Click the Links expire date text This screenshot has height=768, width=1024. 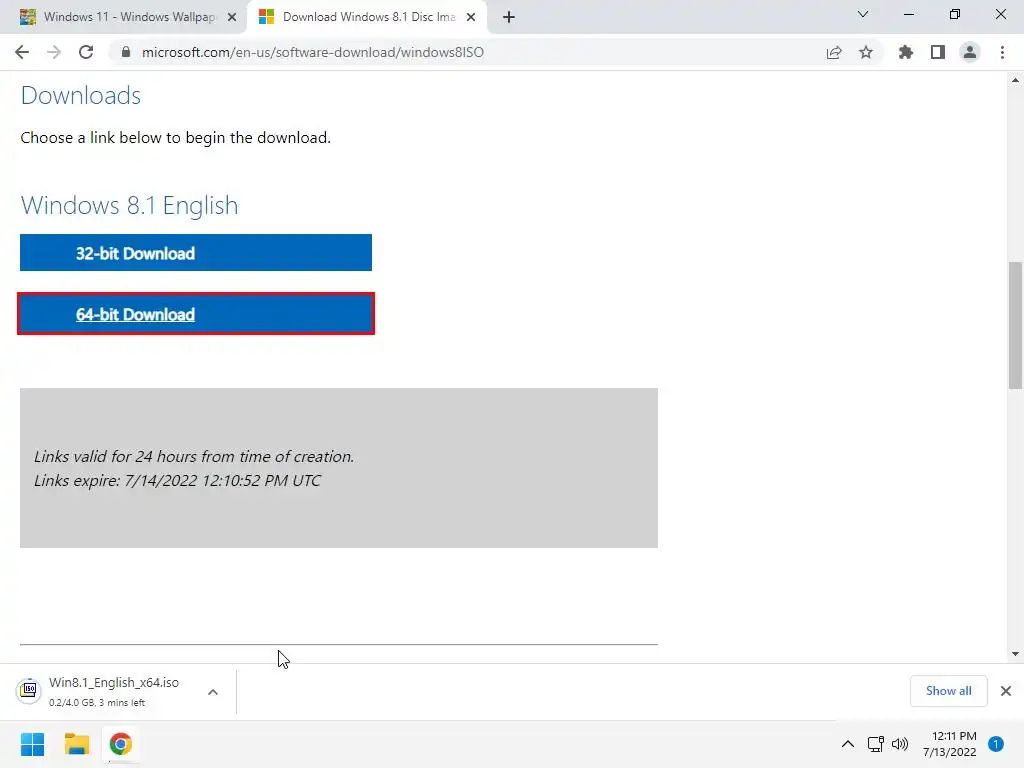[178, 481]
